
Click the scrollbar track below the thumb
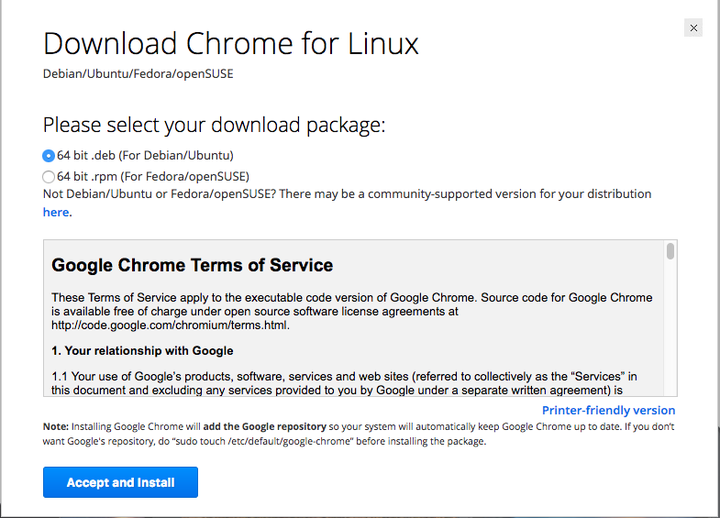670,327
